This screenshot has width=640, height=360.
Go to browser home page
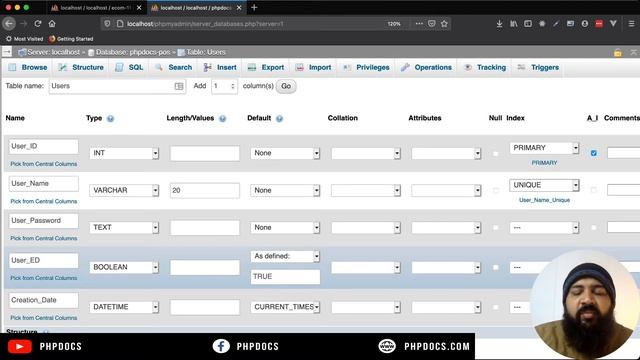click(x=52, y=24)
